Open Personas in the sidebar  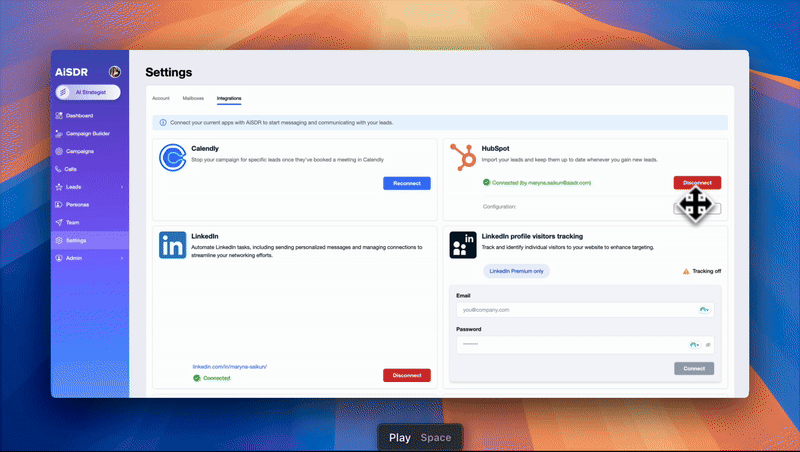coord(77,204)
